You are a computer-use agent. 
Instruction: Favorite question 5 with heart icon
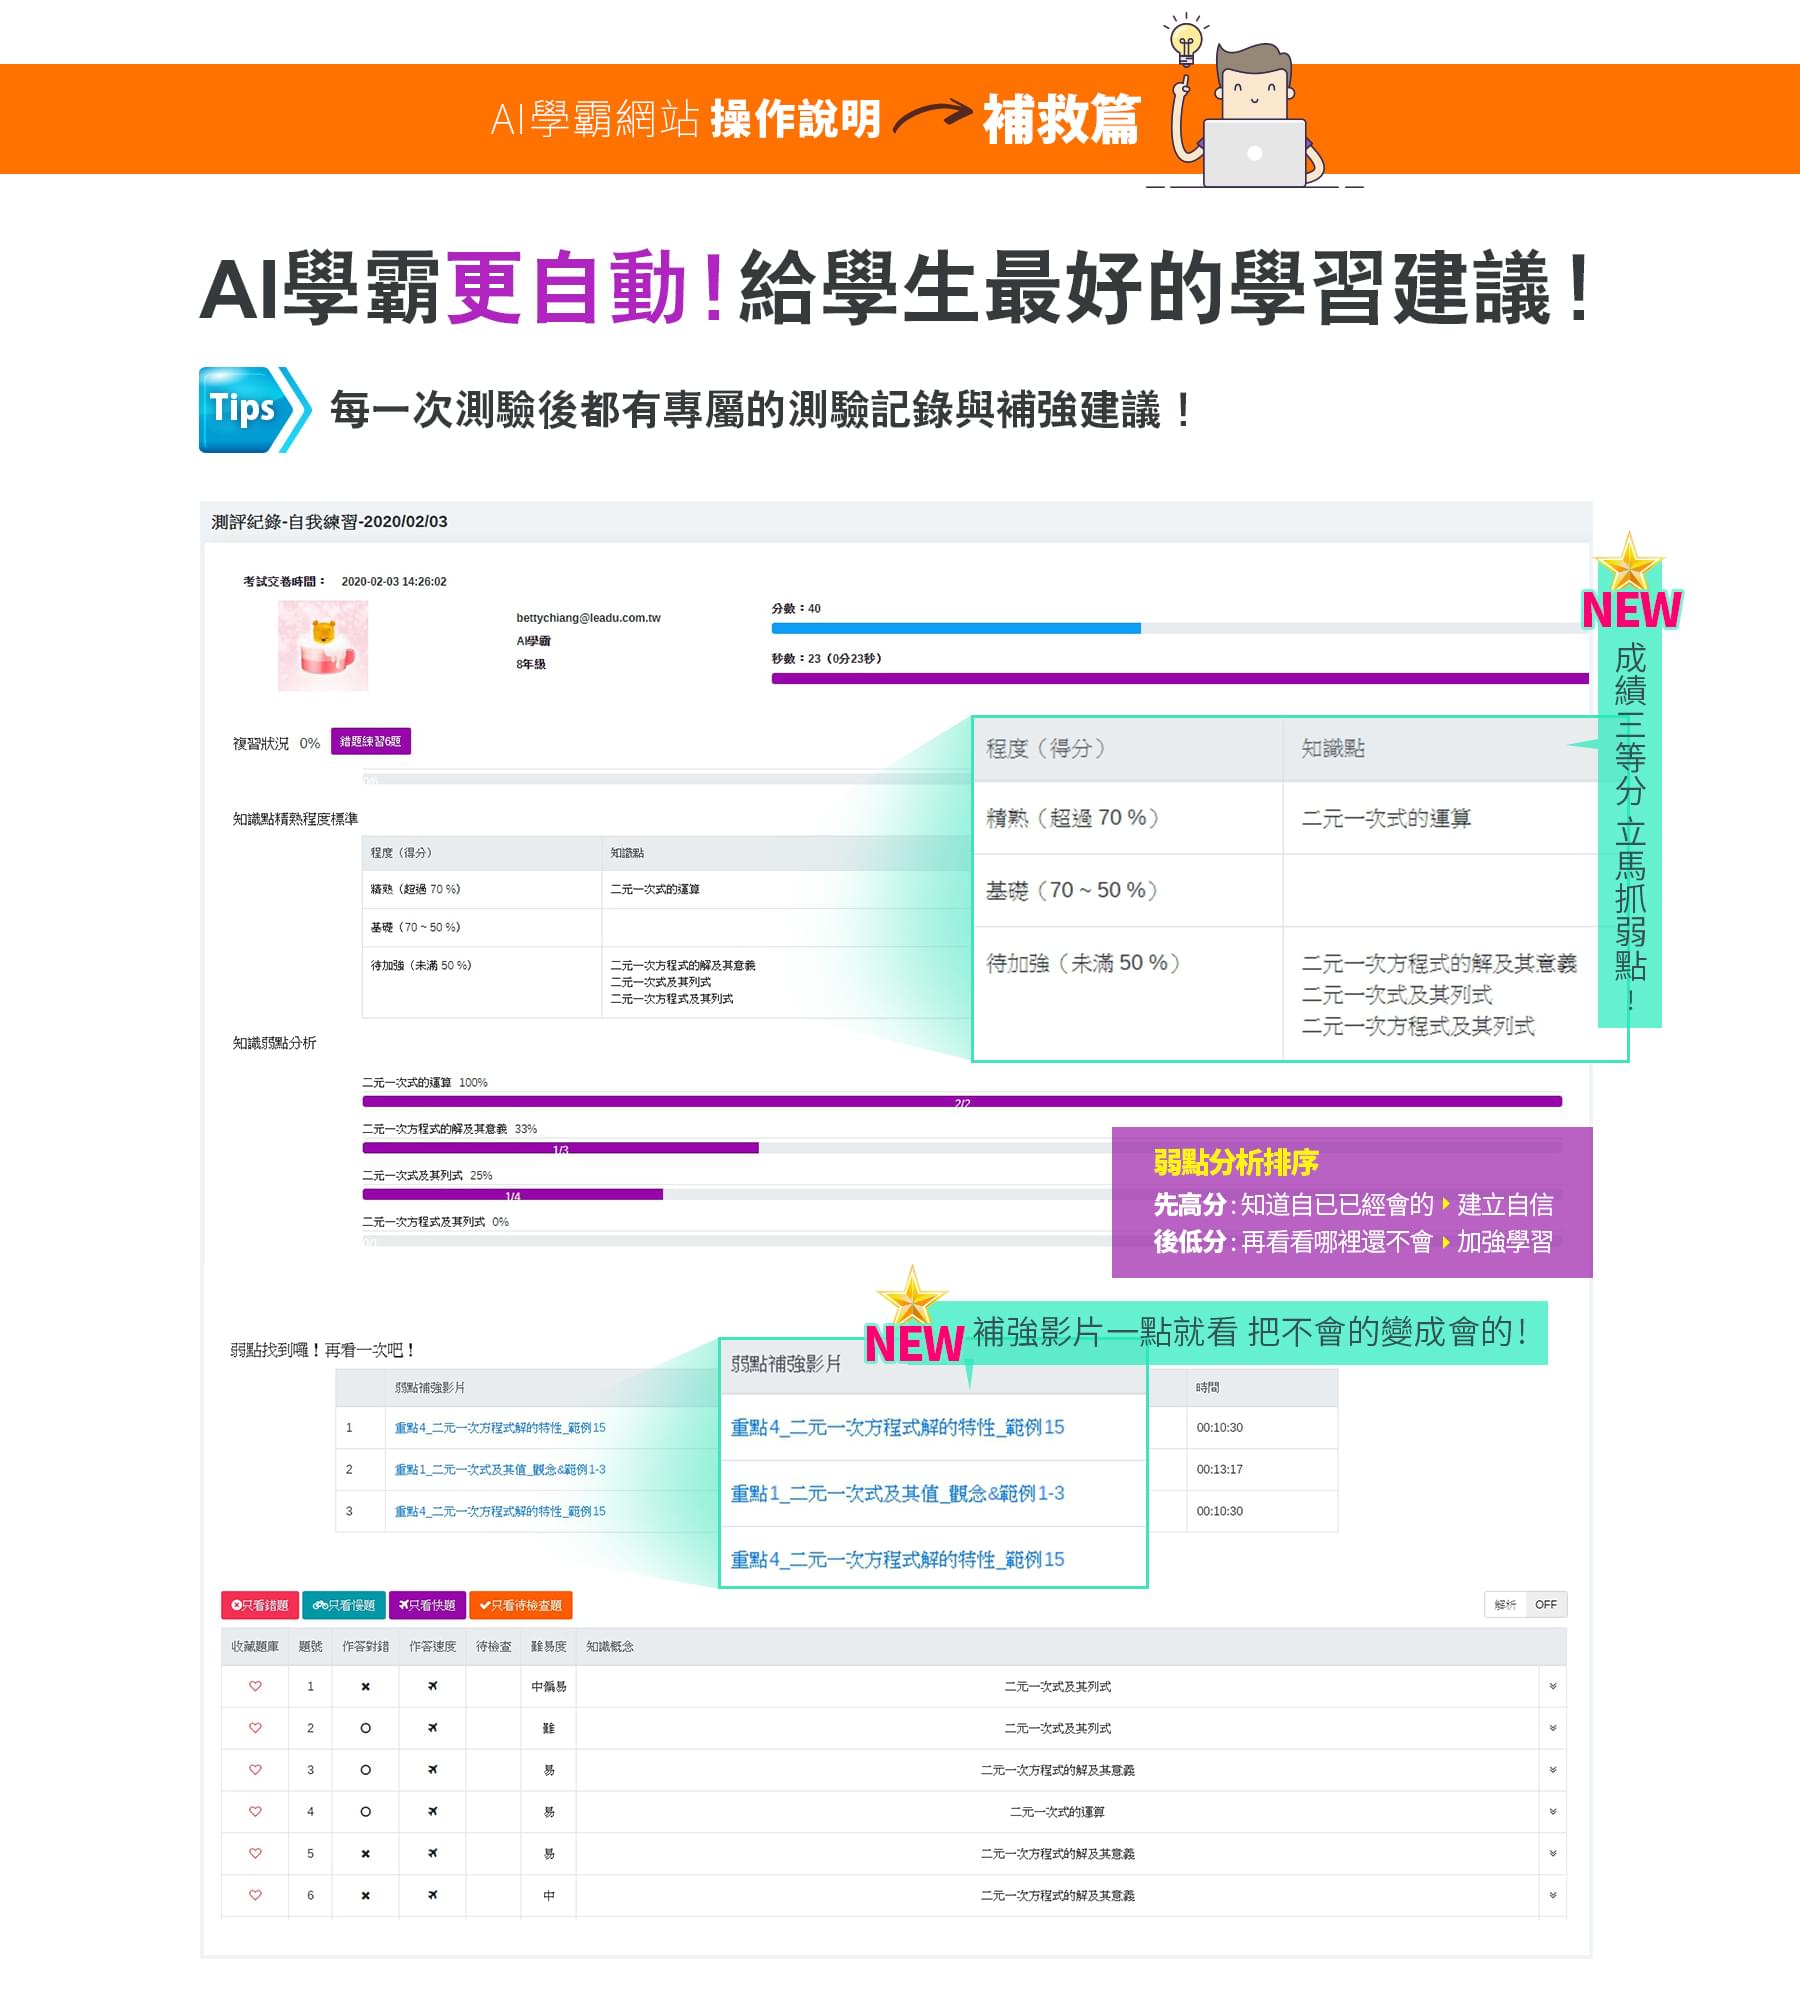pos(255,1854)
